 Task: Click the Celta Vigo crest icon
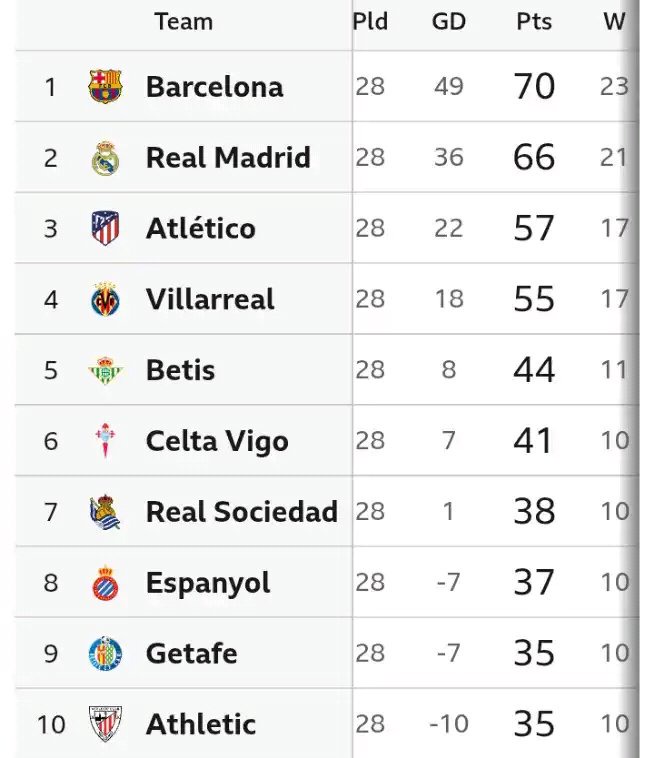tap(105, 441)
